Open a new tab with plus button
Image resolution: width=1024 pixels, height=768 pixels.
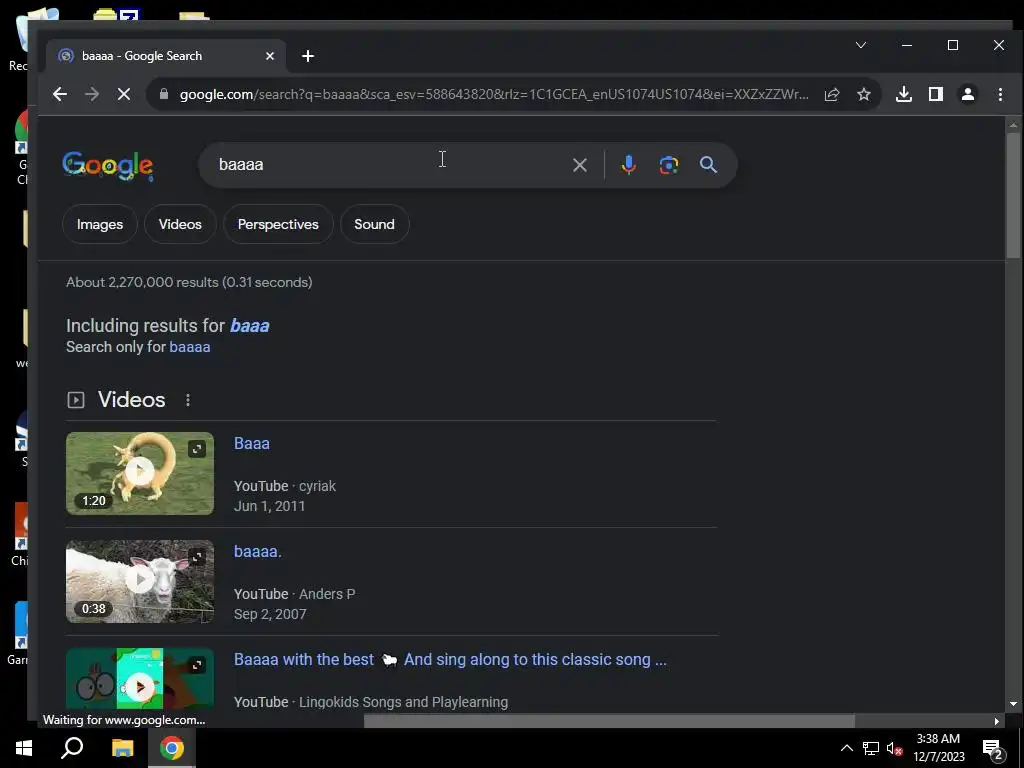tap(308, 56)
